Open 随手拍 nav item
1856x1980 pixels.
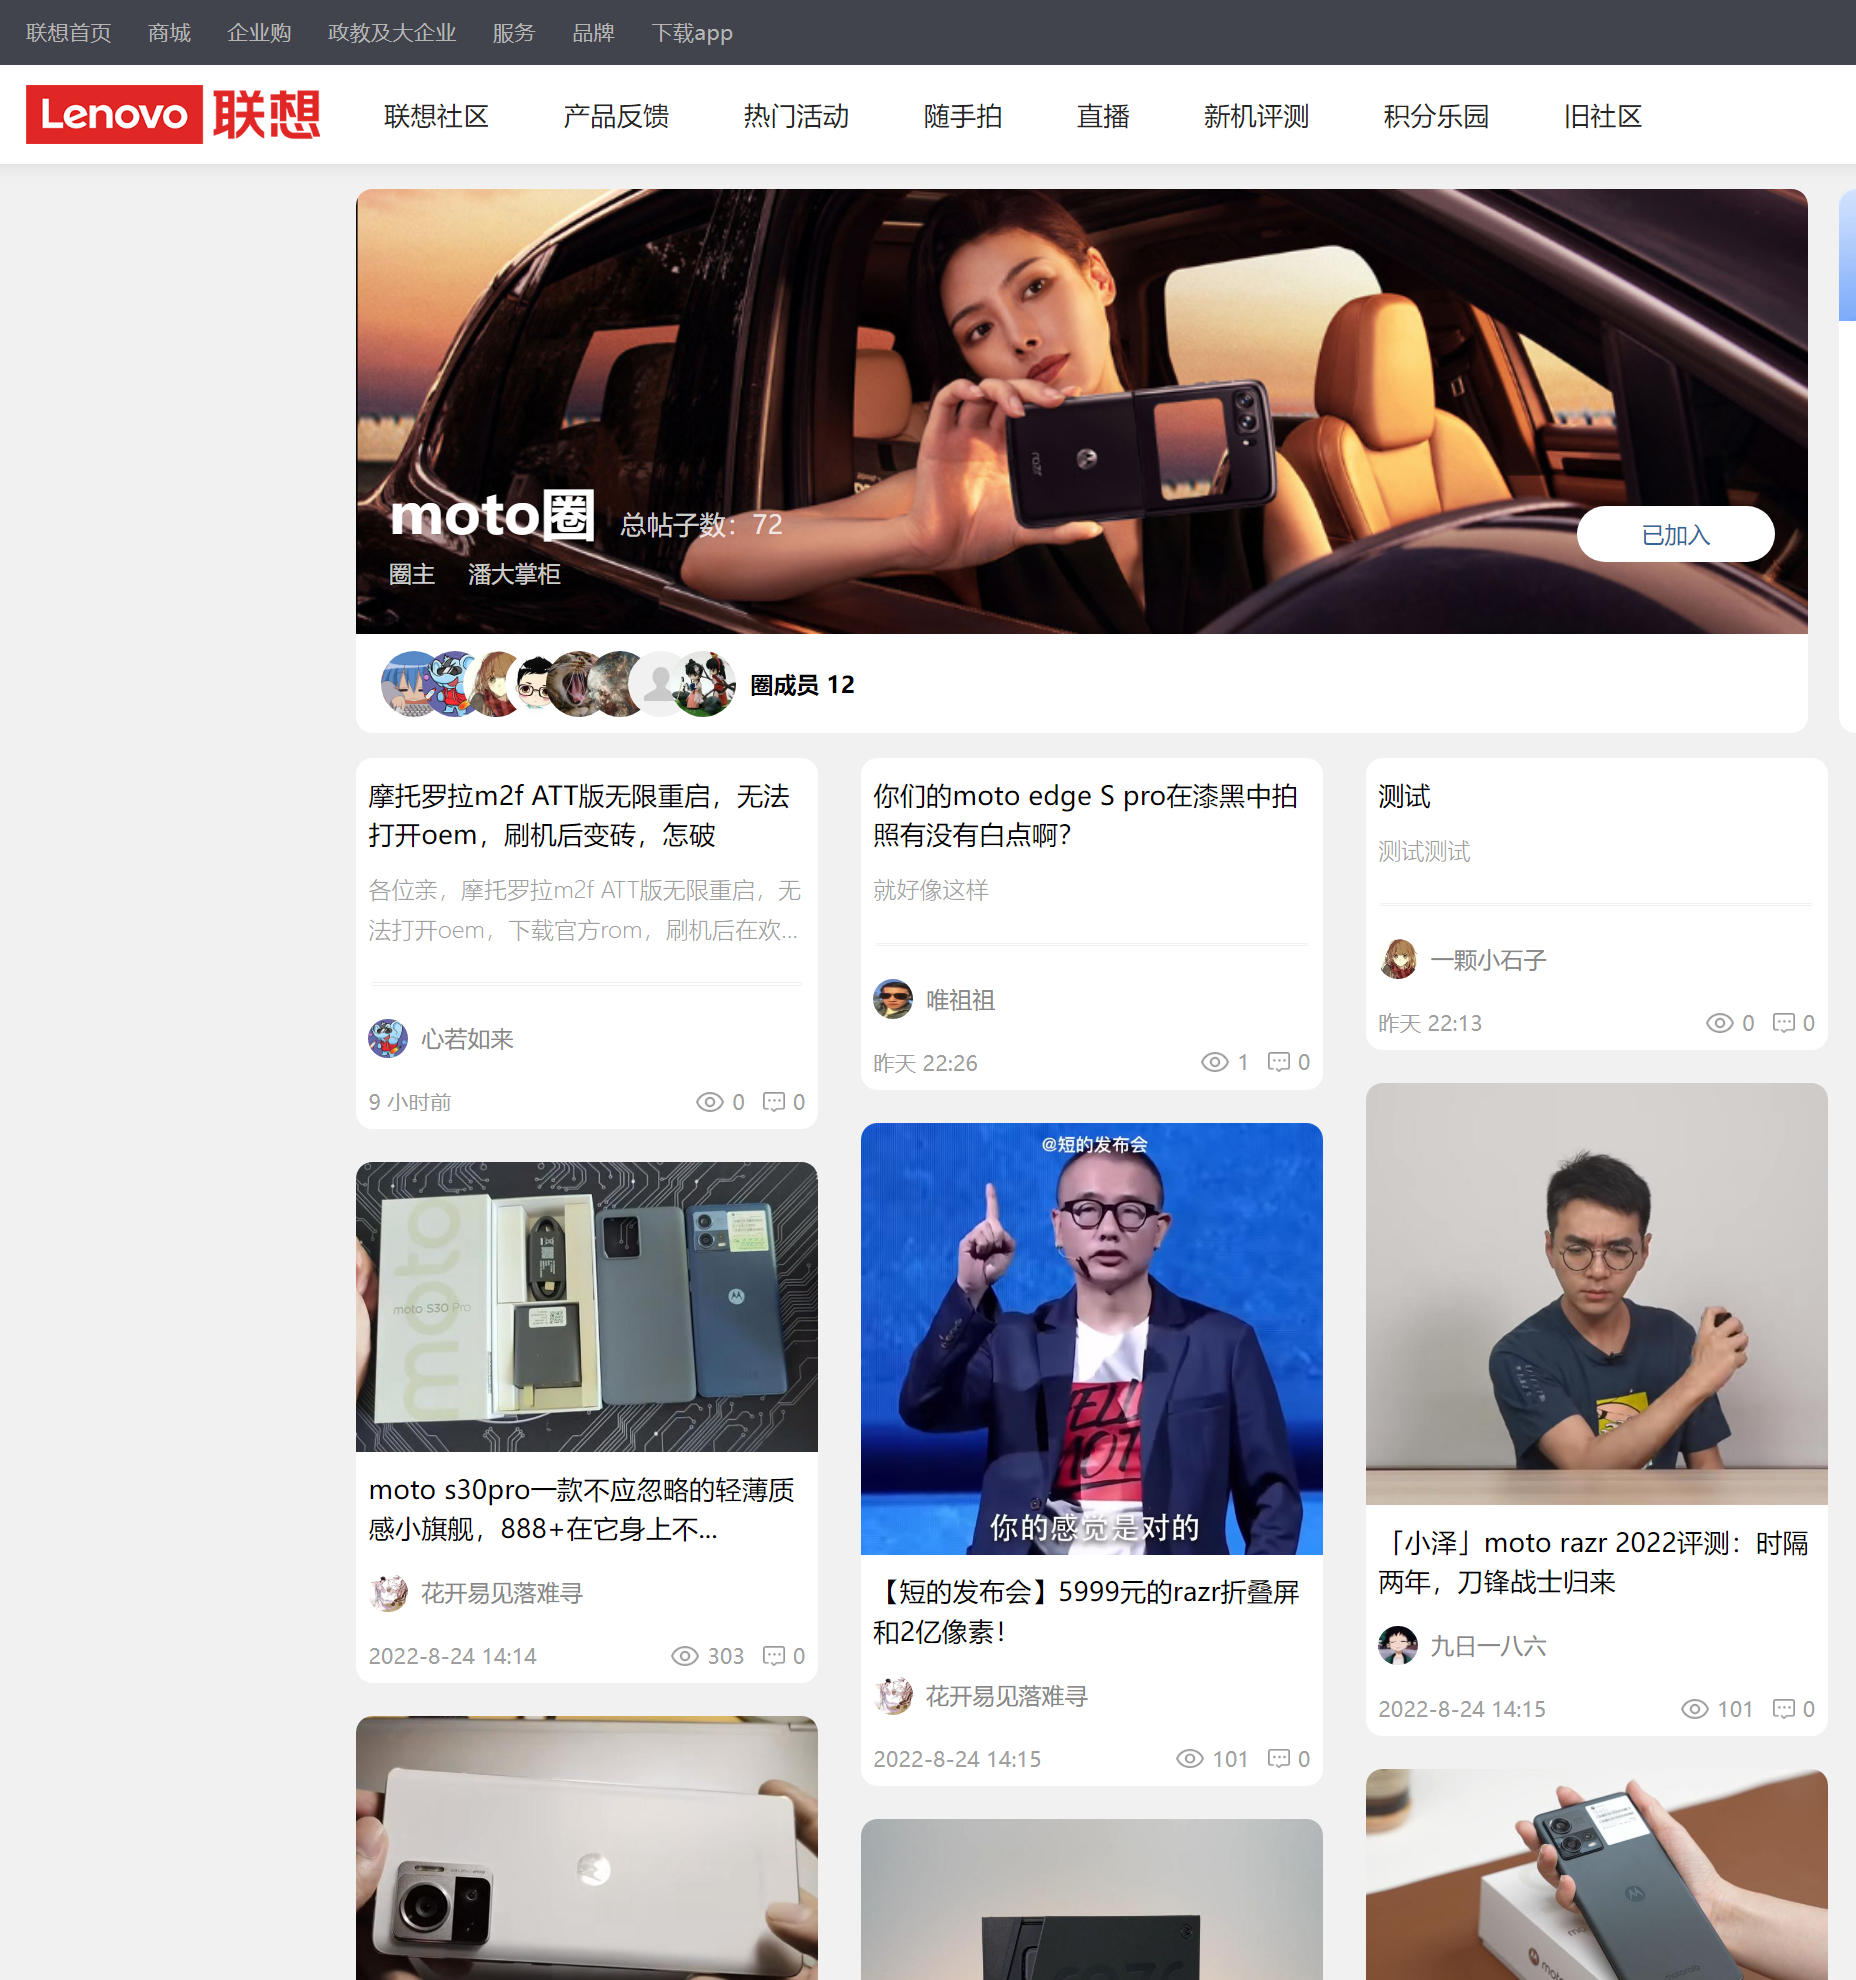(x=963, y=116)
